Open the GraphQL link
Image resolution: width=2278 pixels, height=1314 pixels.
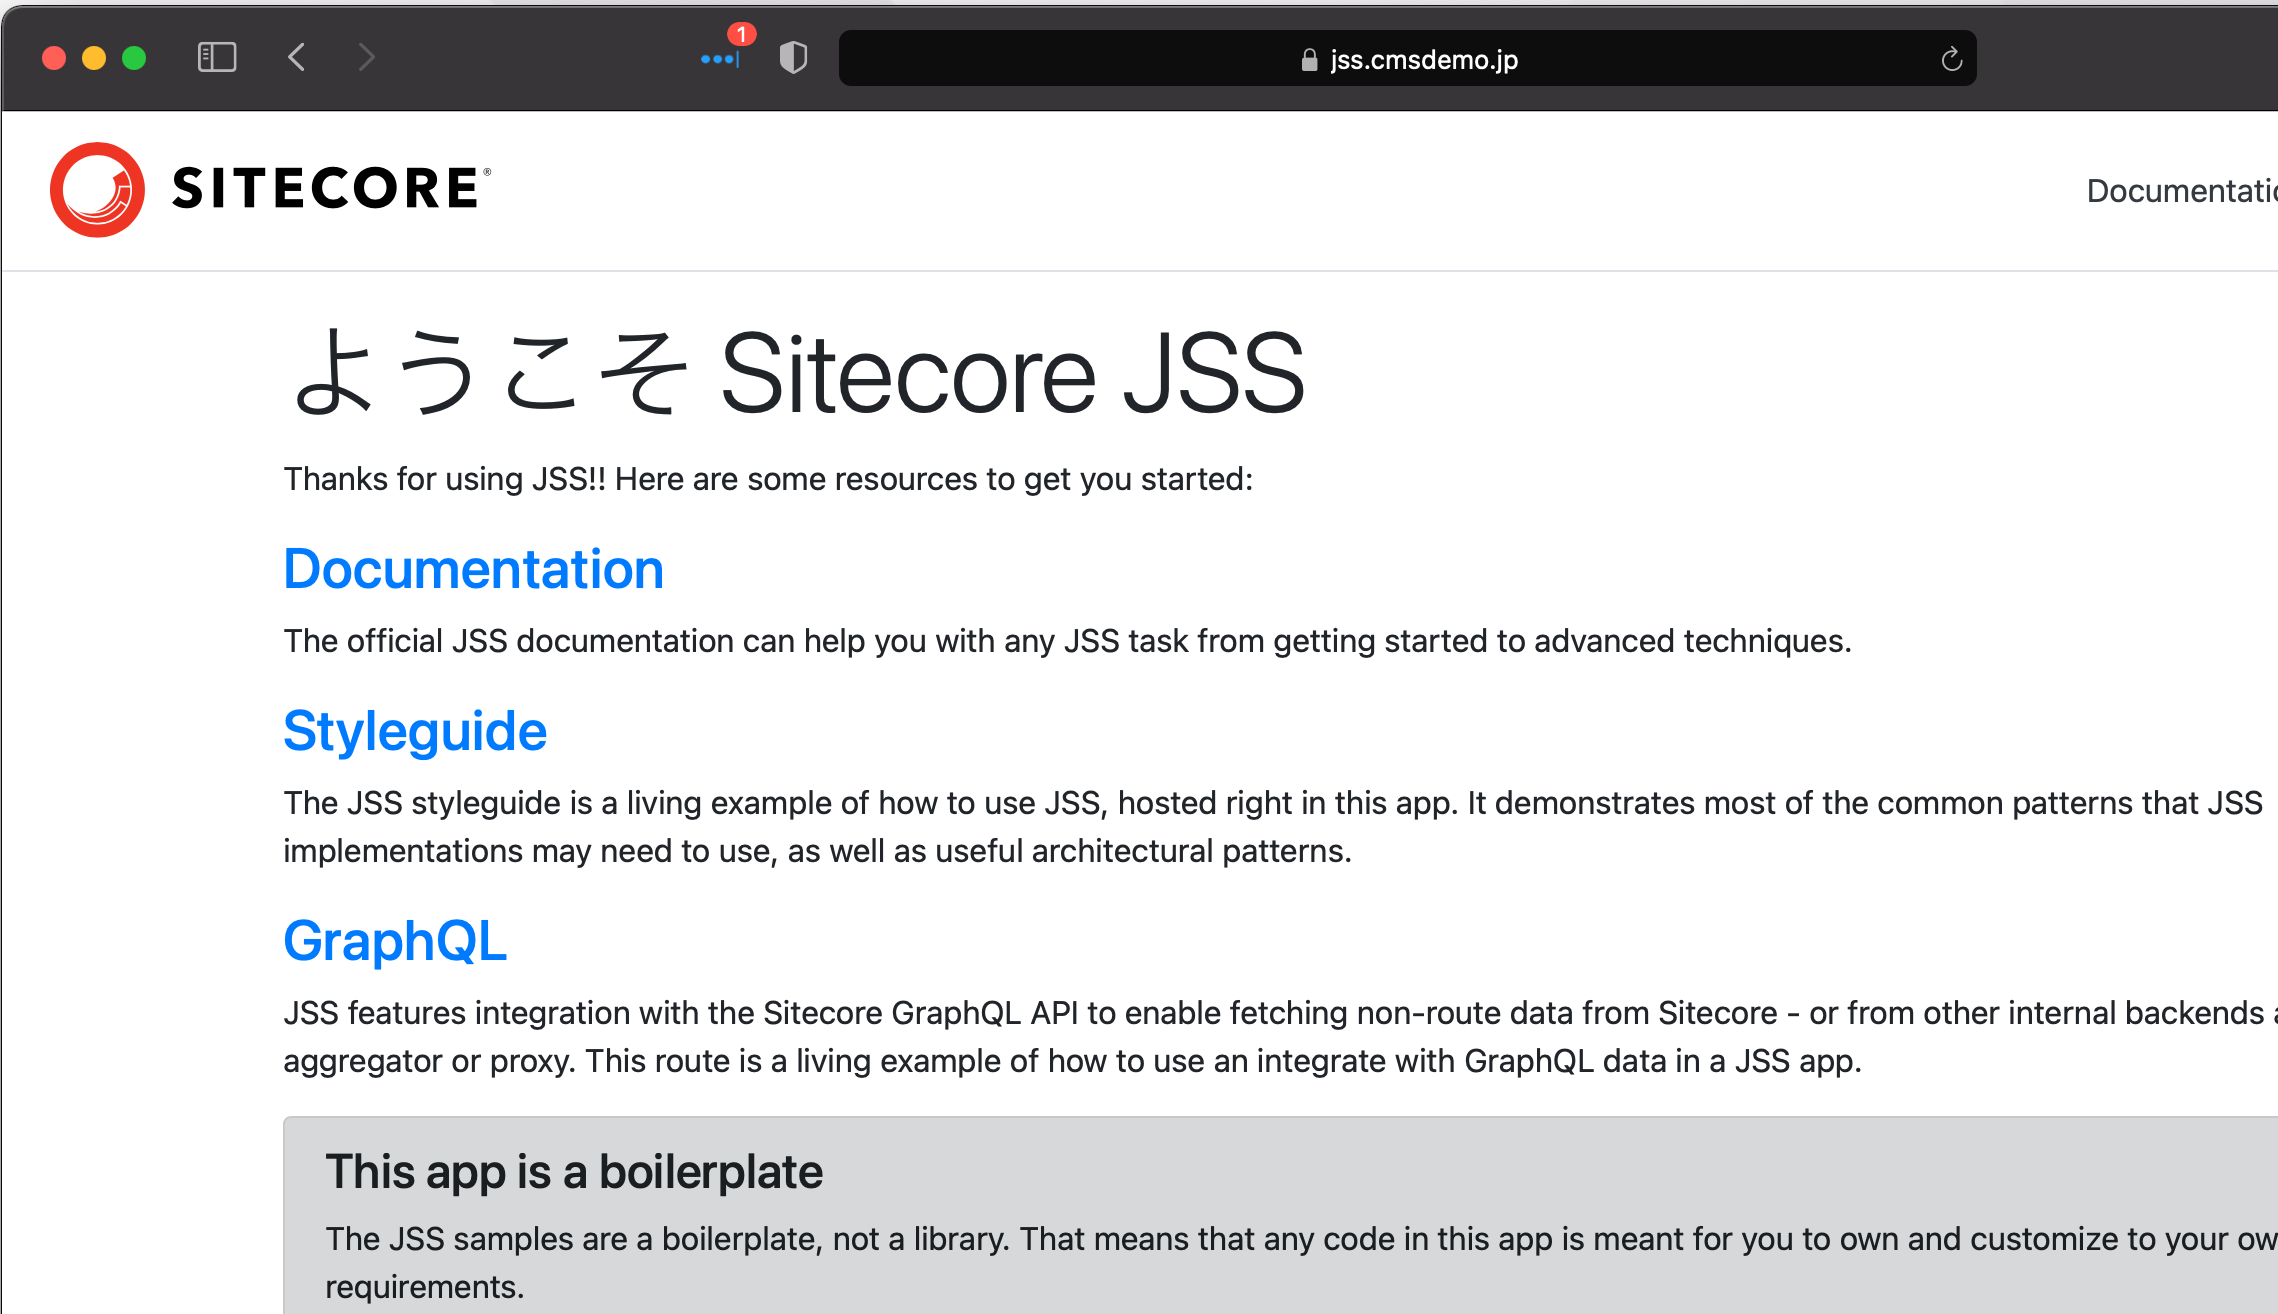395,941
